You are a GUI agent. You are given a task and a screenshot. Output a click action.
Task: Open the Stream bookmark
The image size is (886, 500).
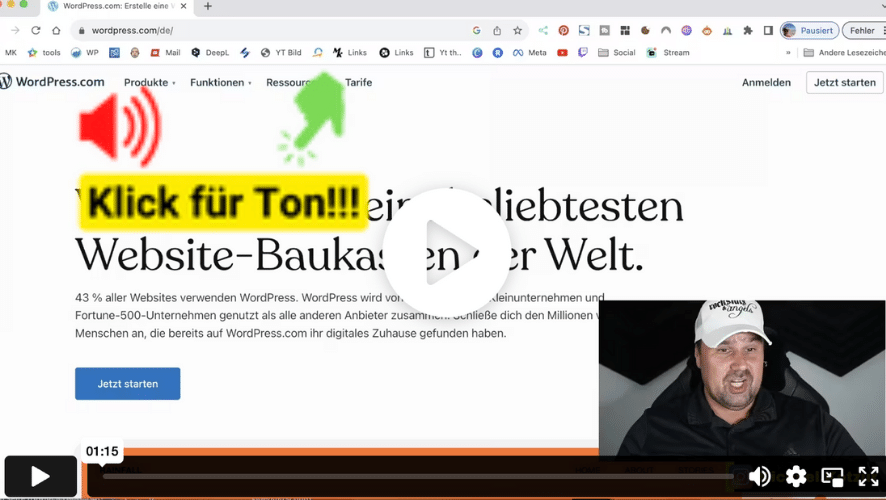668,53
